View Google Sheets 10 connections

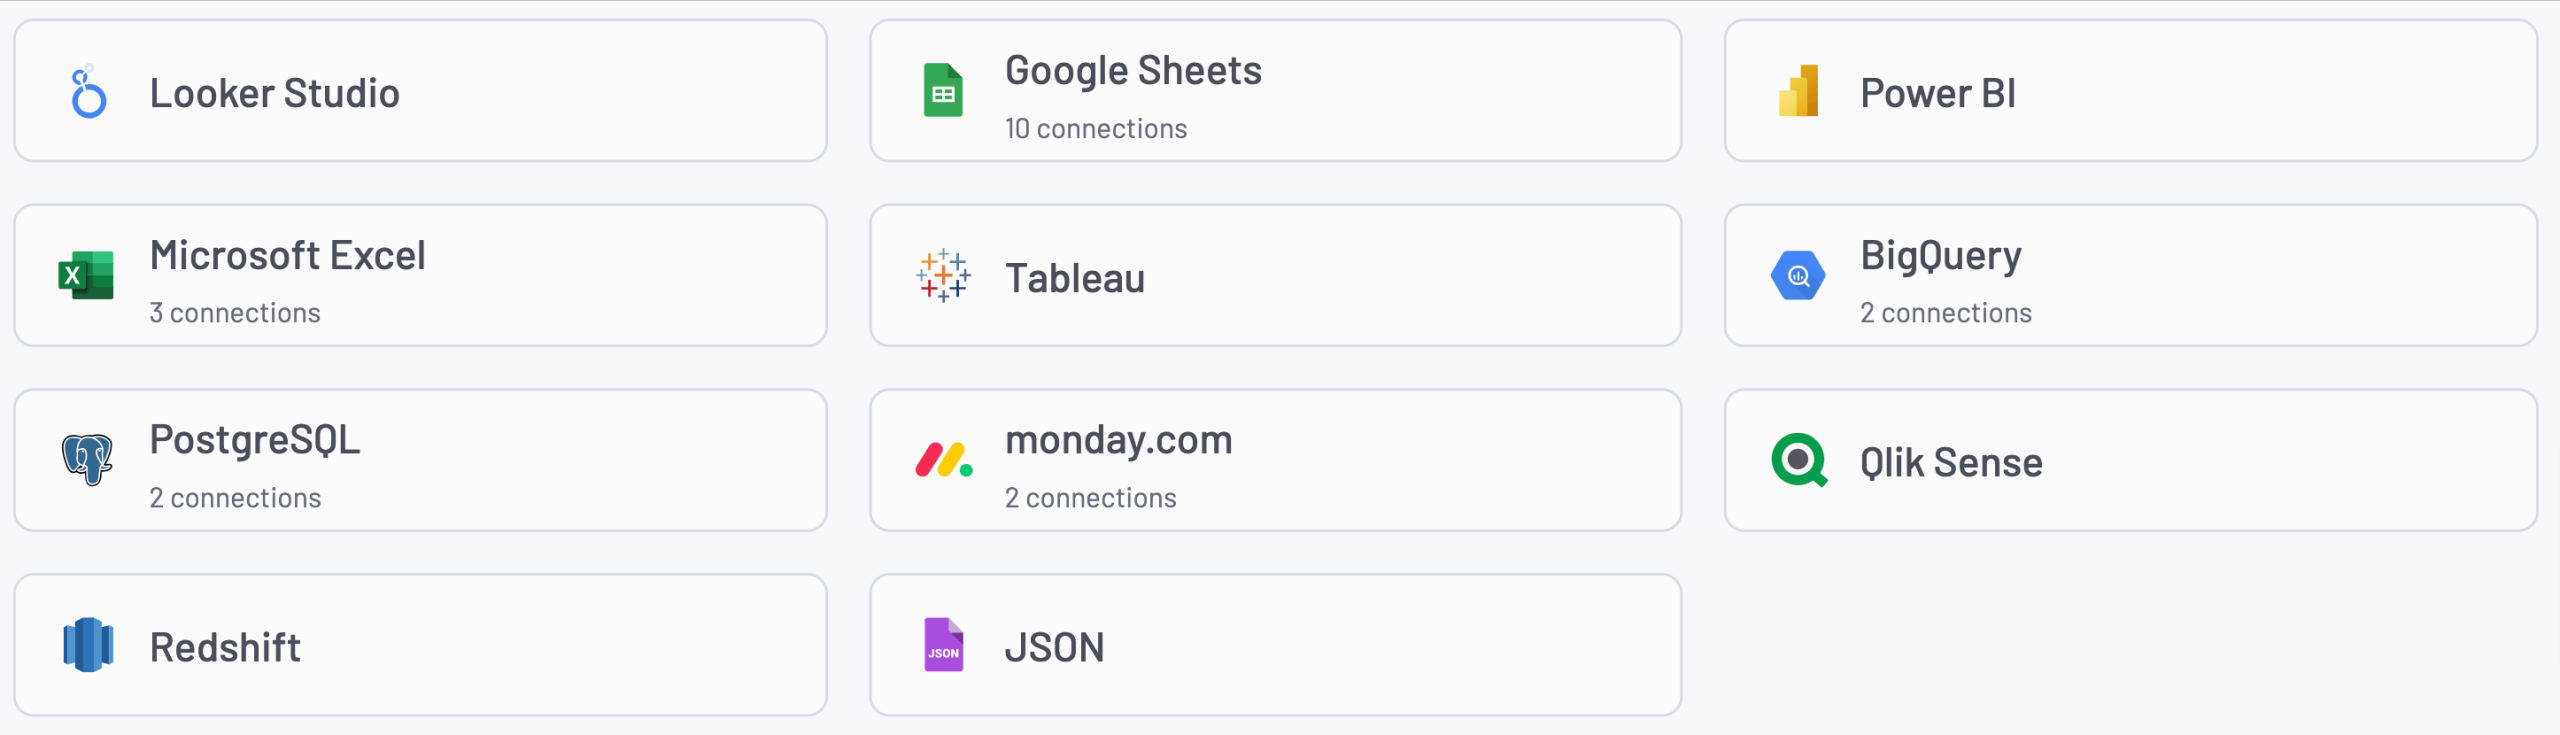[1096, 129]
